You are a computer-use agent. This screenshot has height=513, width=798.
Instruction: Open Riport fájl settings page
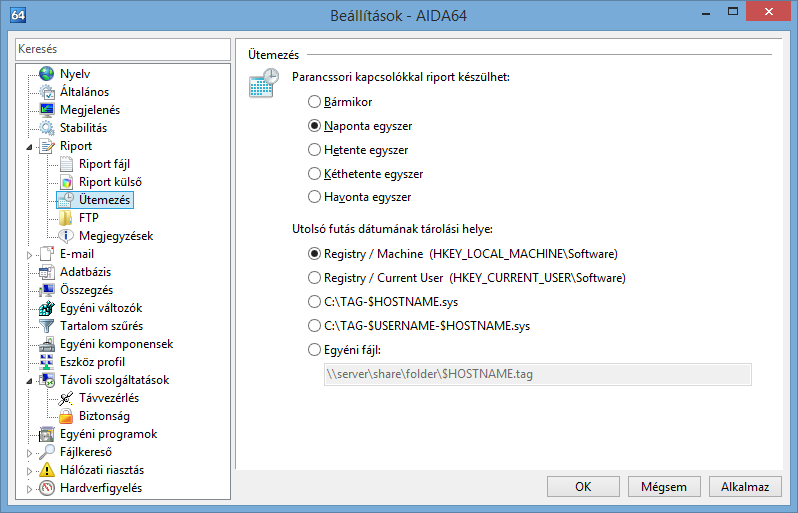tap(104, 164)
